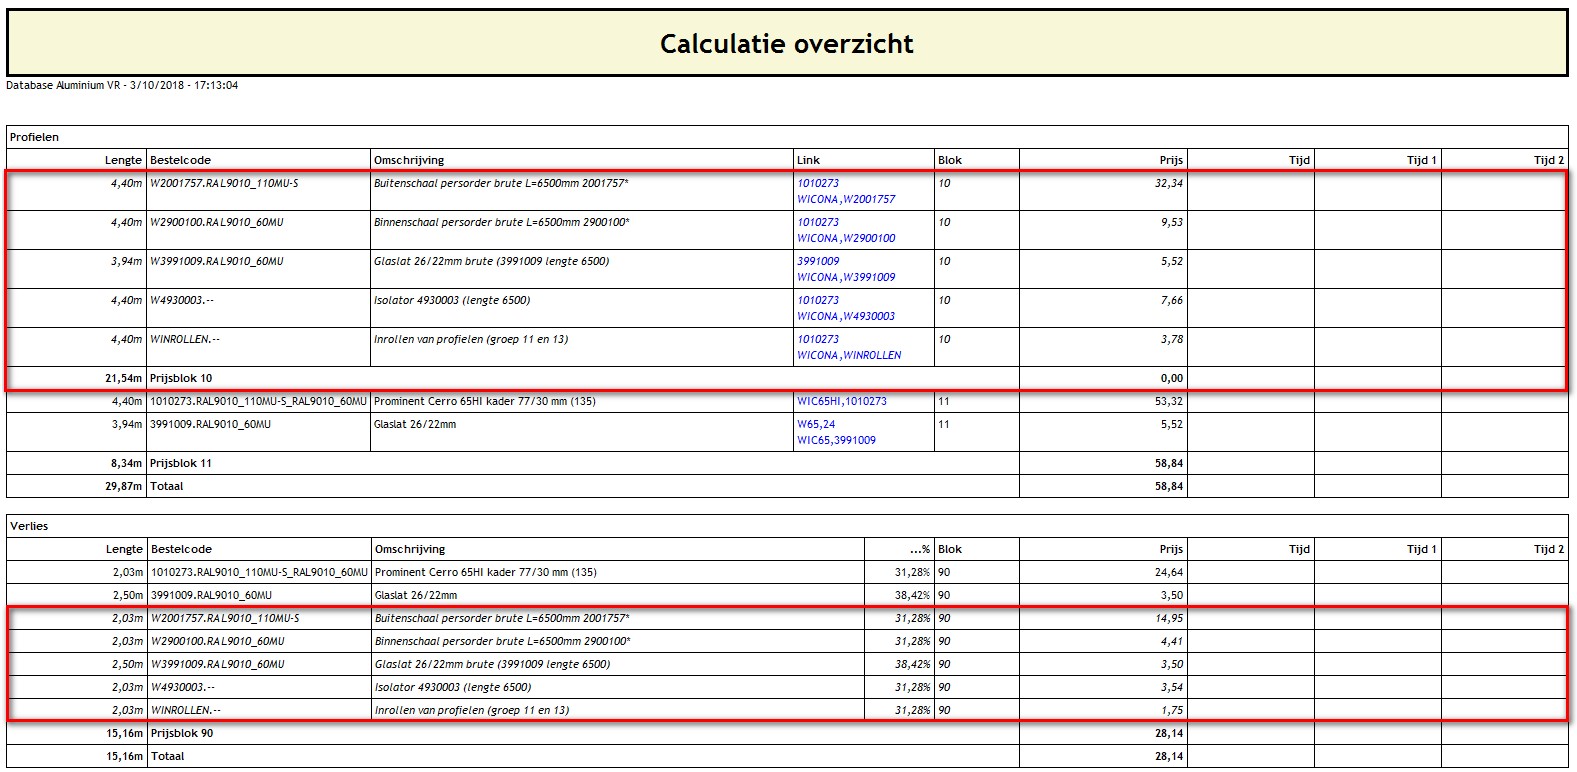Click Tijd 1 header in Verlies table
The width and height of the screenshot is (1577, 772).
[1421, 549]
